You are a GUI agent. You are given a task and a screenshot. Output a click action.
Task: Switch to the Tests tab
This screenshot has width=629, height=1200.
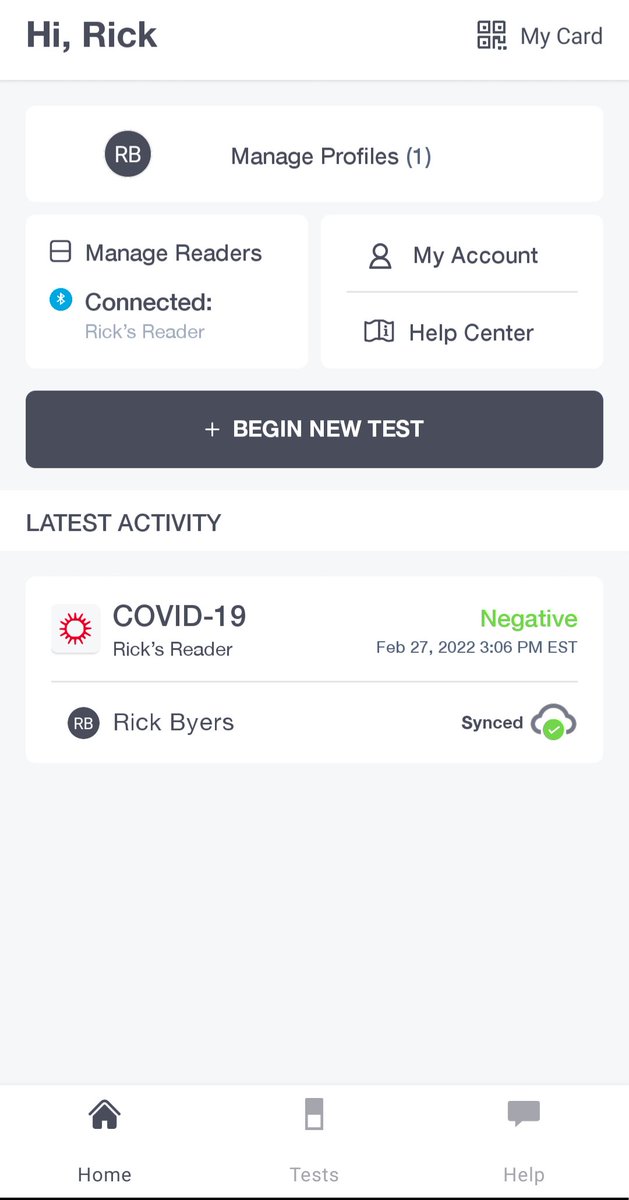314,1174
